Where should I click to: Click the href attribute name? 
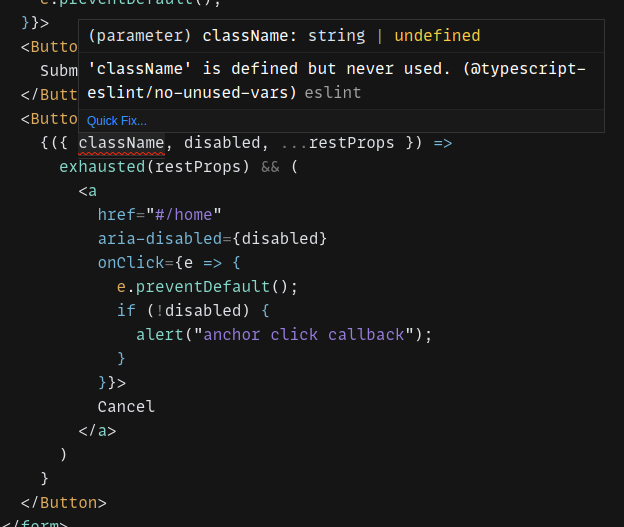pyautogui.click(x=119, y=214)
